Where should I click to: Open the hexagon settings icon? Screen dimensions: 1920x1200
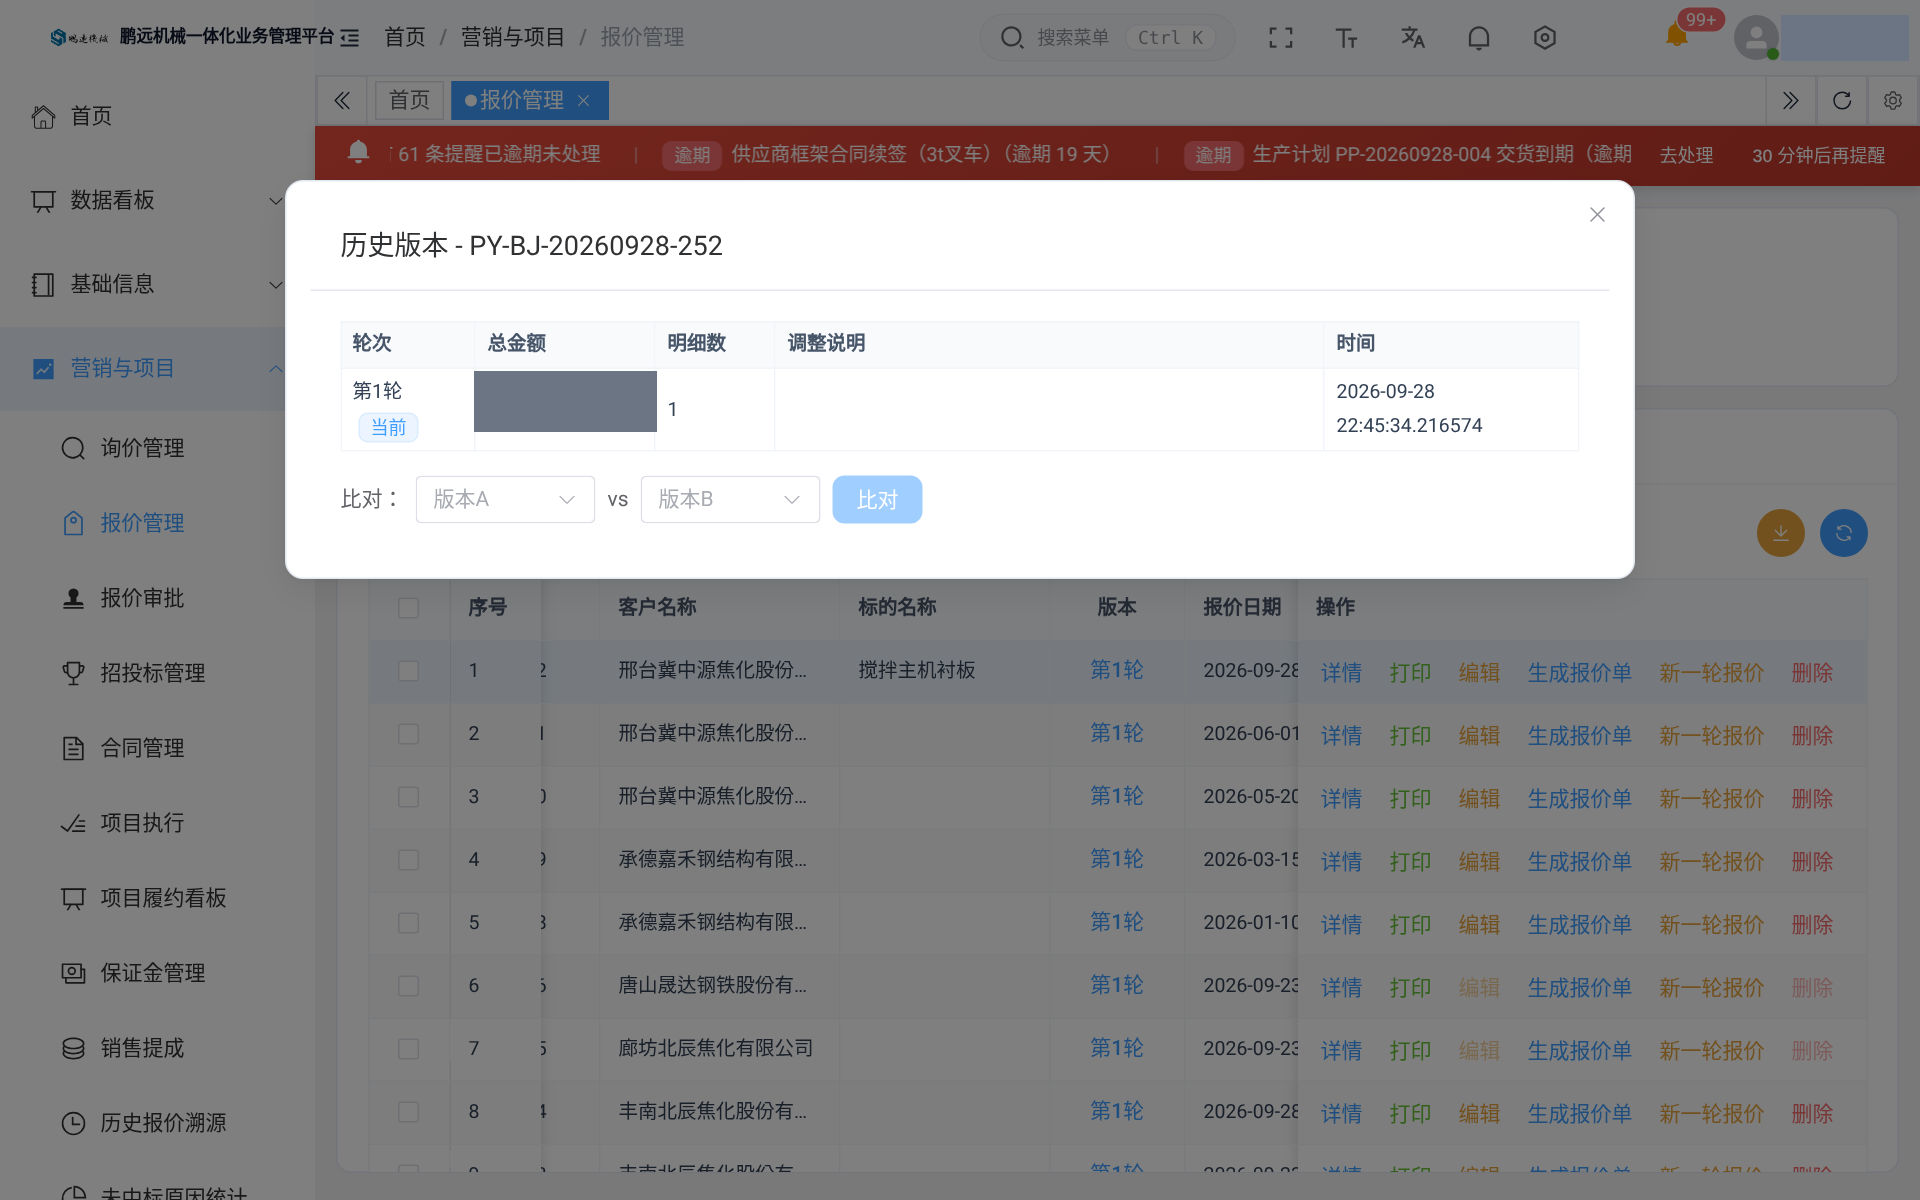pos(1544,38)
